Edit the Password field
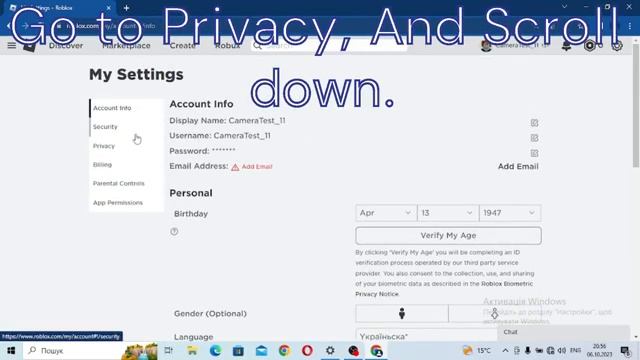The width and height of the screenshot is (640, 360). 534,153
